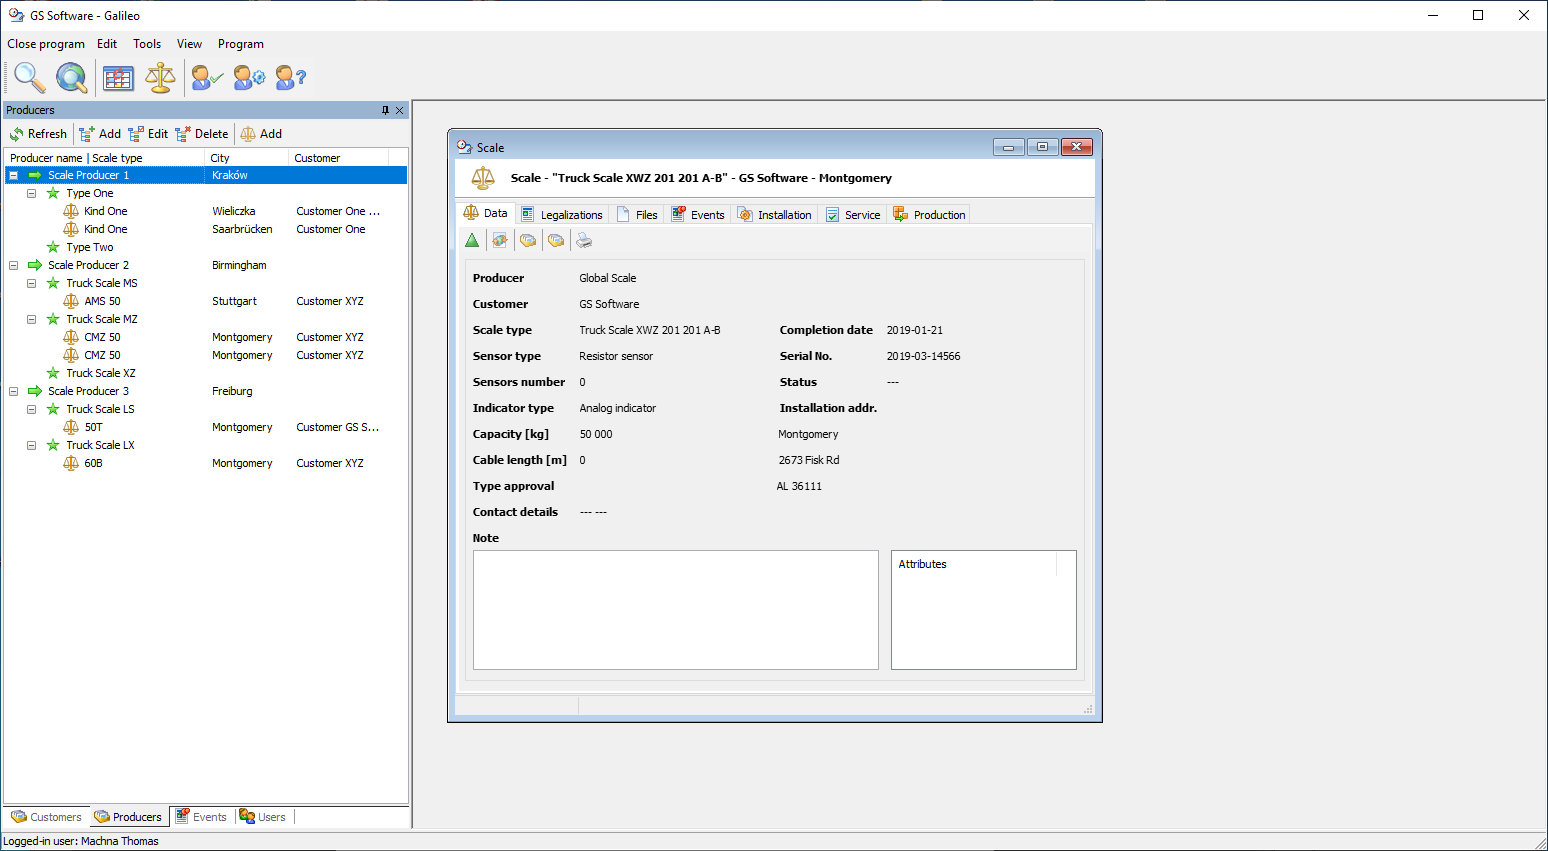This screenshot has height=851, width=1548.
Task: Pin the Producers panel with pushpin icon
Action: click(x=385, y=110)
